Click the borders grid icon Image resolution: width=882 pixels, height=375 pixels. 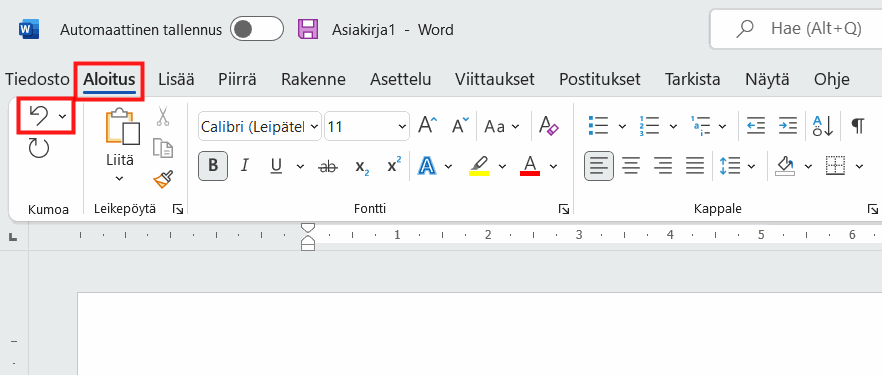pos(836,166)
